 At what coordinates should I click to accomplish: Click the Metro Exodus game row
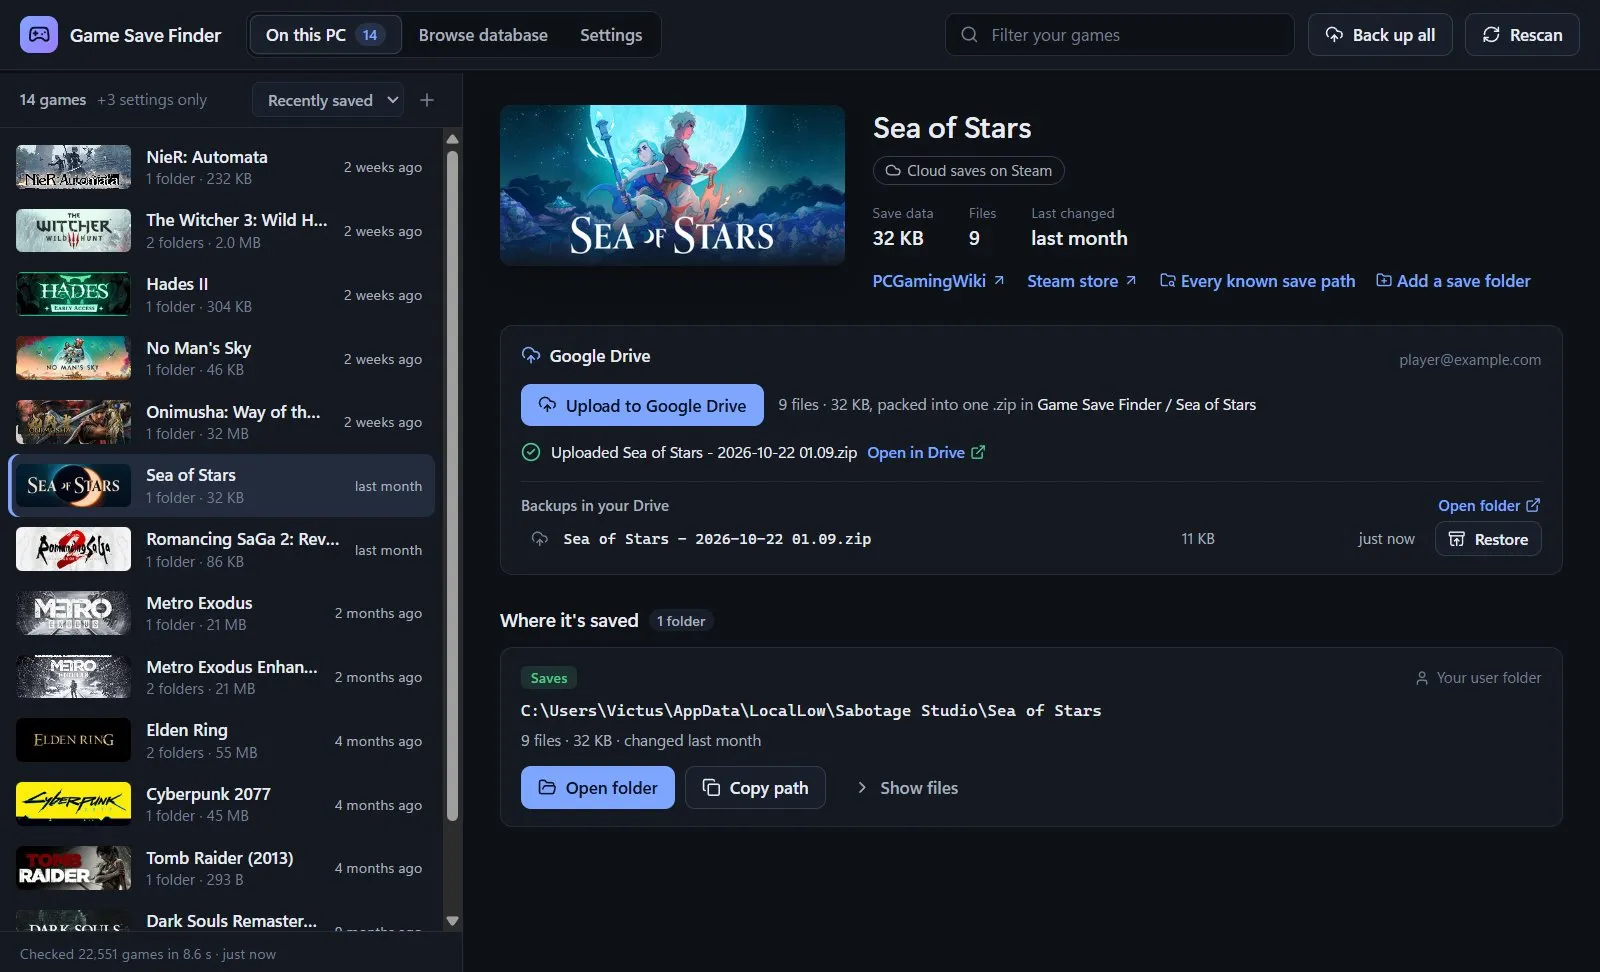point(222,613)
